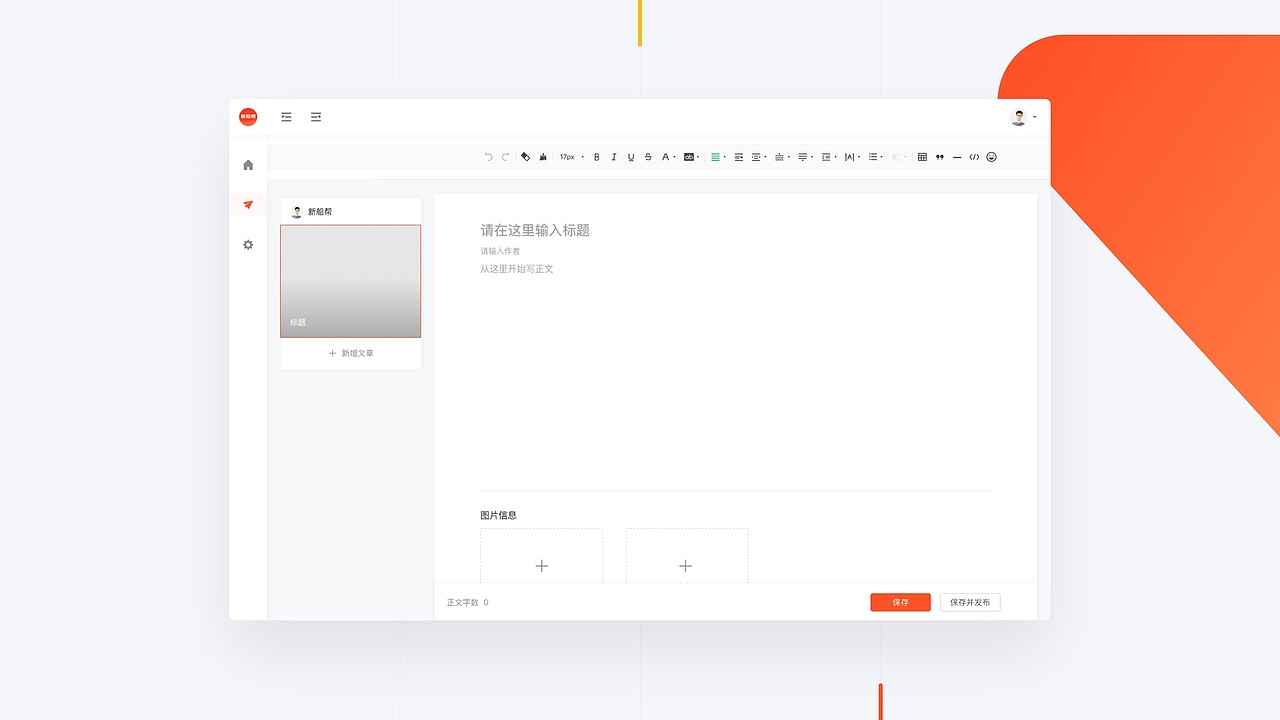This screenshot has height=720, width=1280.
Task: Open the space-after paragraph dropdown
Action: click(804, 157)
